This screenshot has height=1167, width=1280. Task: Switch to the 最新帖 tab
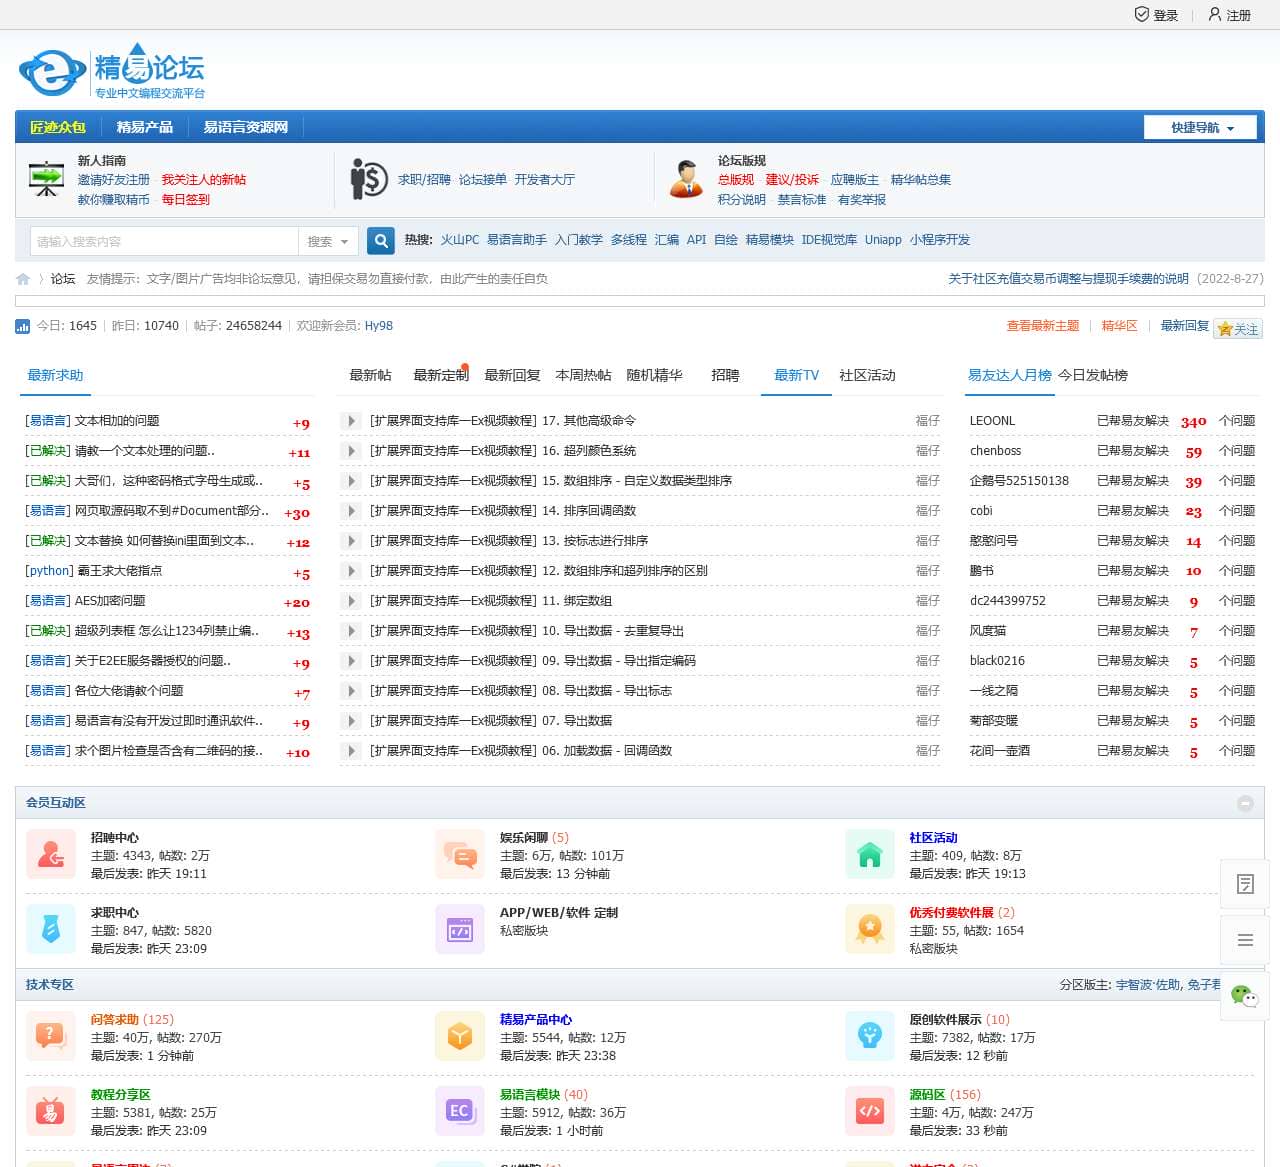click(x=370, y=375)
